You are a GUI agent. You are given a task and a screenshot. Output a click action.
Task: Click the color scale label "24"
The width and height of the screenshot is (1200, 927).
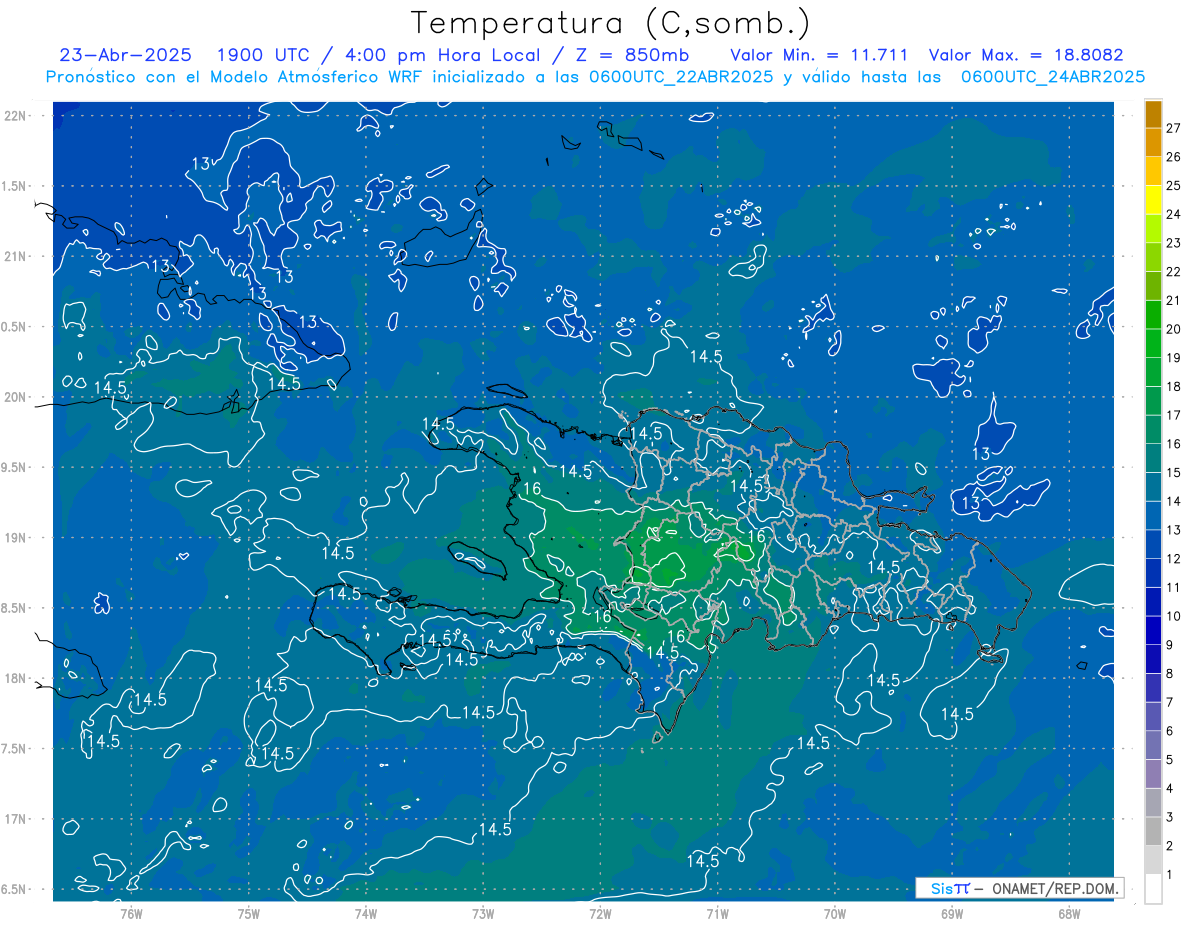click(x=1174, y=214)
